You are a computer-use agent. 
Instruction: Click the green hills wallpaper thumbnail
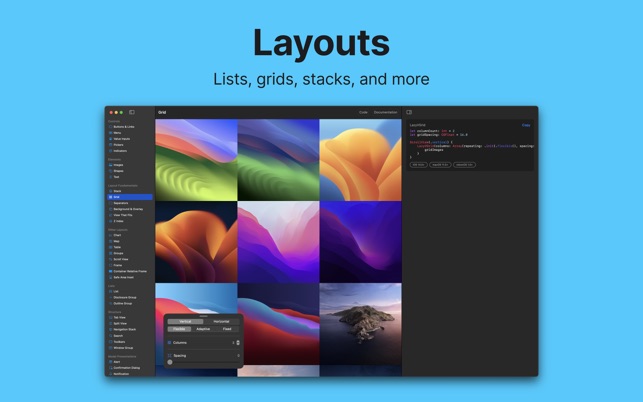click(x=196, y=160)
